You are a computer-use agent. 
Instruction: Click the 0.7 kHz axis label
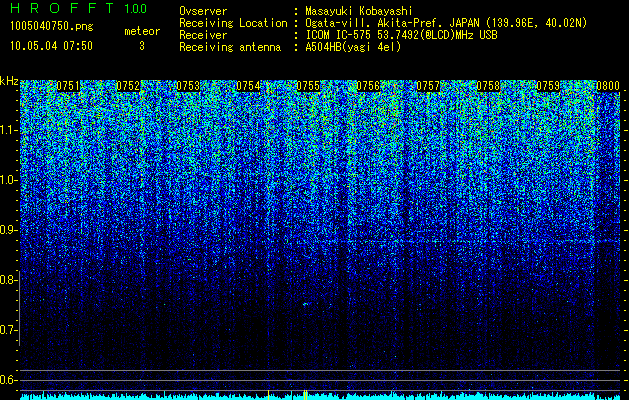(x=8, y=330)
